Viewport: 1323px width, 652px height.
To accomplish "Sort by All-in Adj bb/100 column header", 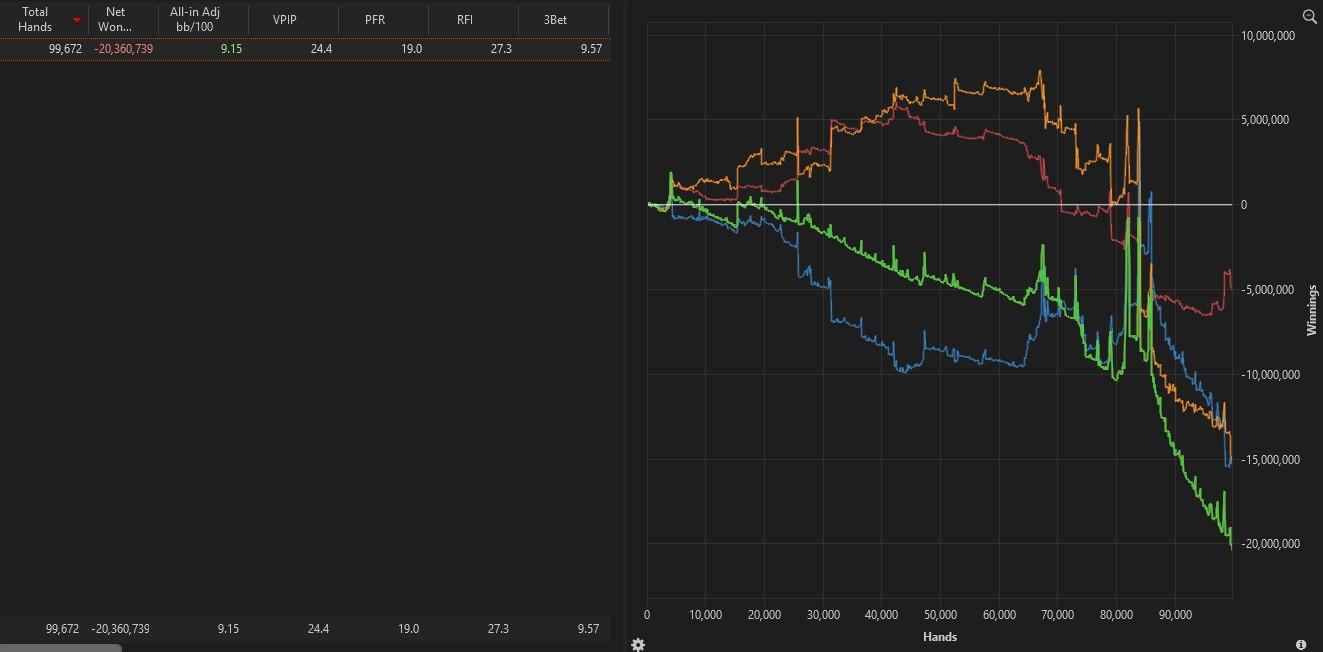I will coord(195,20).
